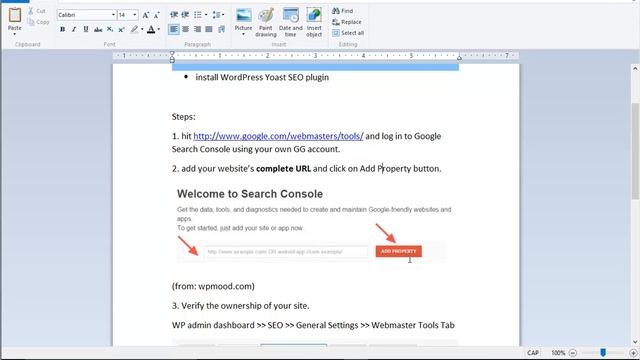
Task: Click the zoom in plus button
Action: point(633,353)
